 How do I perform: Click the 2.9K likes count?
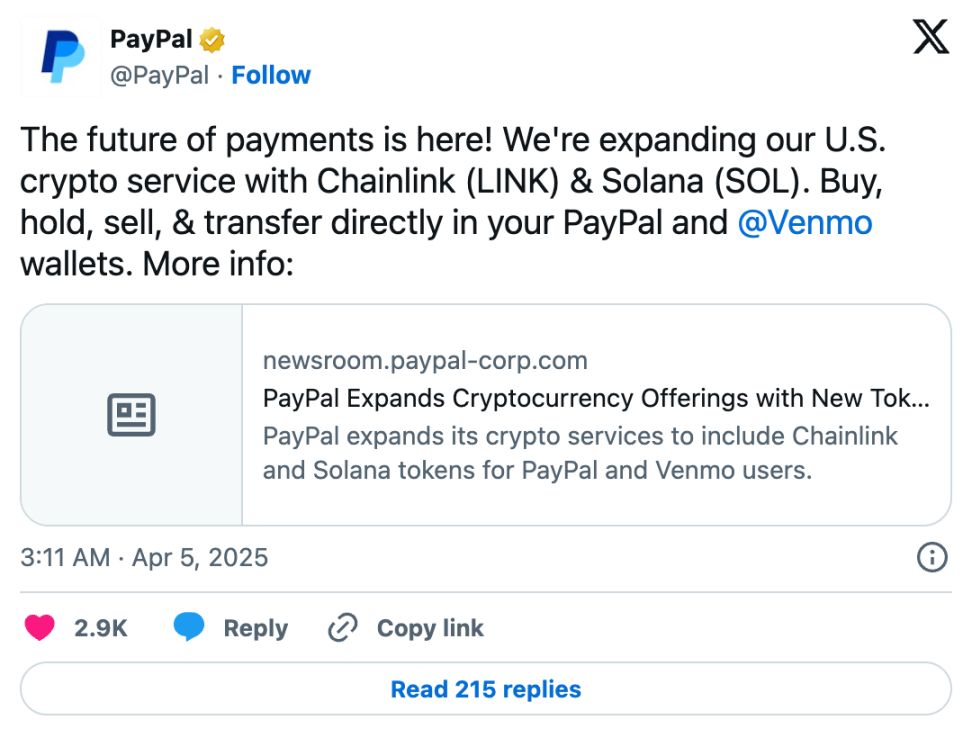pos(101,628)
